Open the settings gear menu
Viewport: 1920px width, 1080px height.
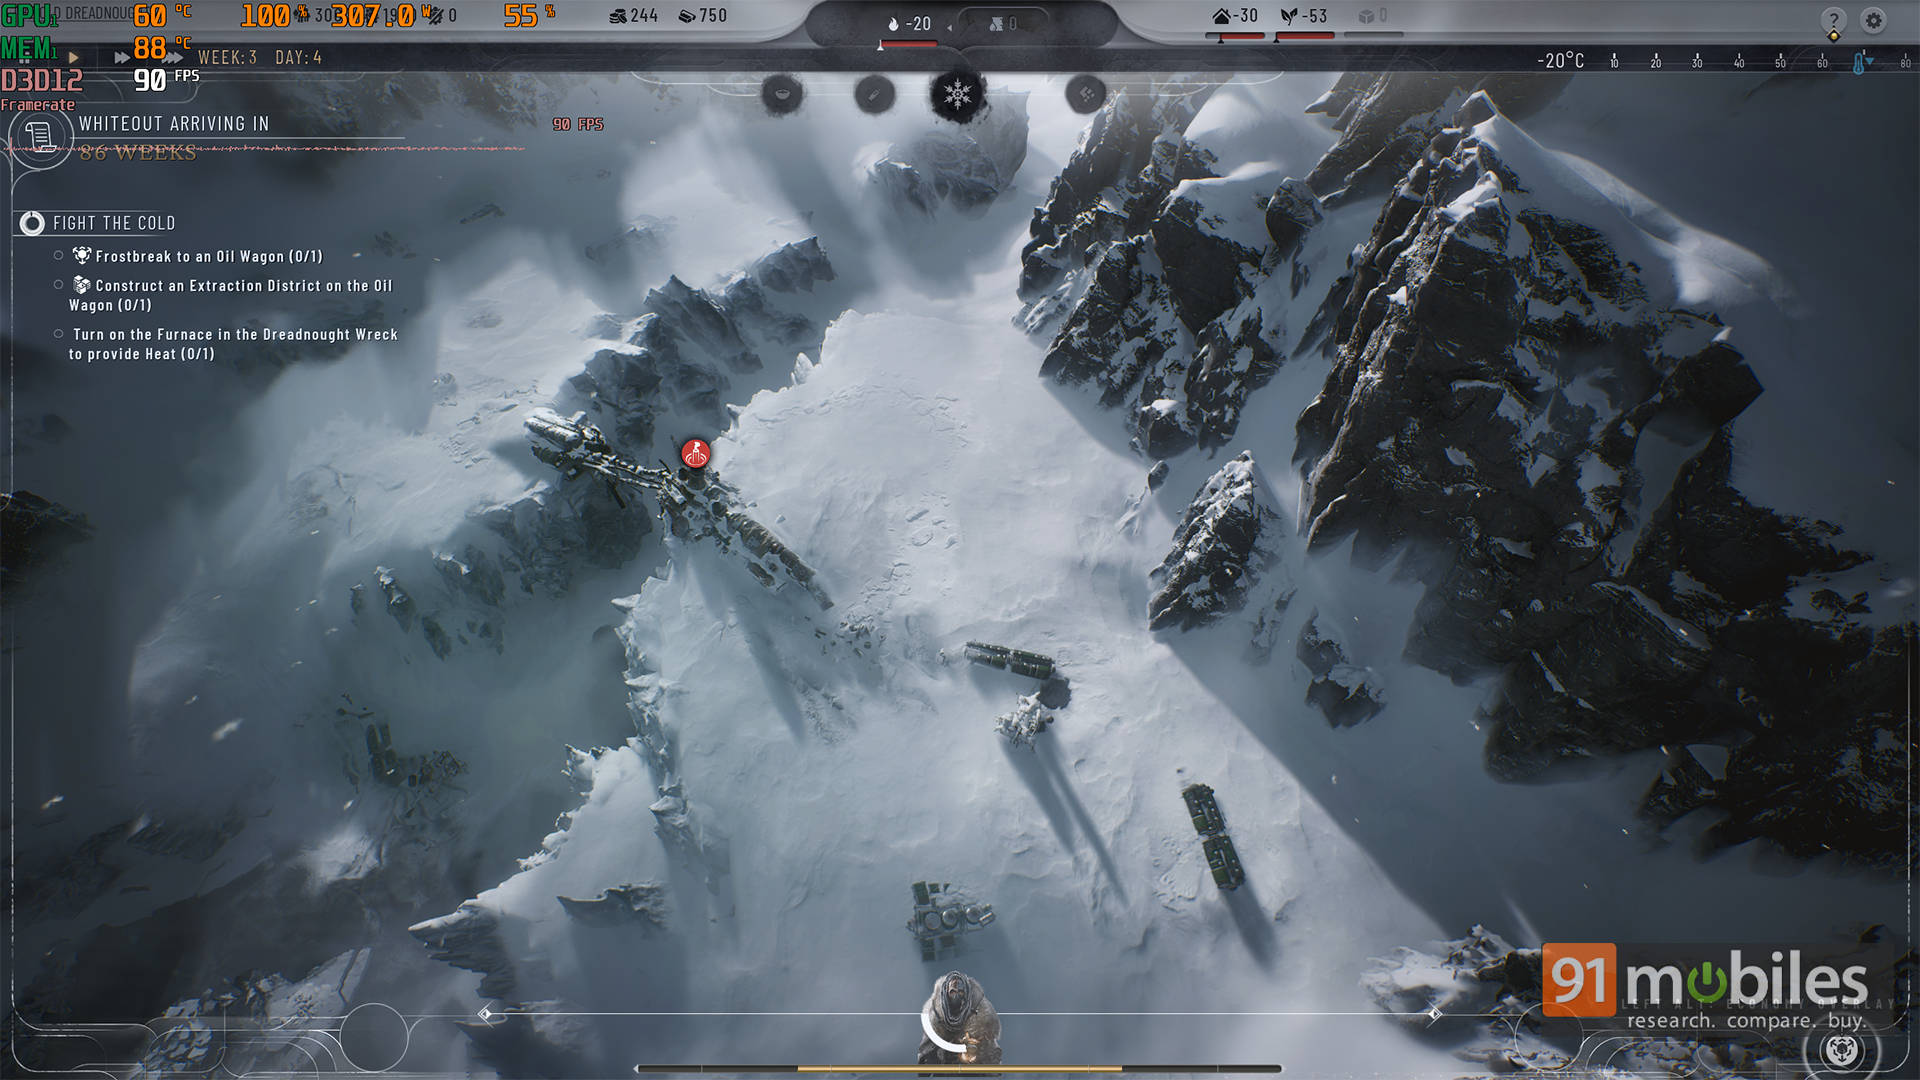pos(1874,20)
